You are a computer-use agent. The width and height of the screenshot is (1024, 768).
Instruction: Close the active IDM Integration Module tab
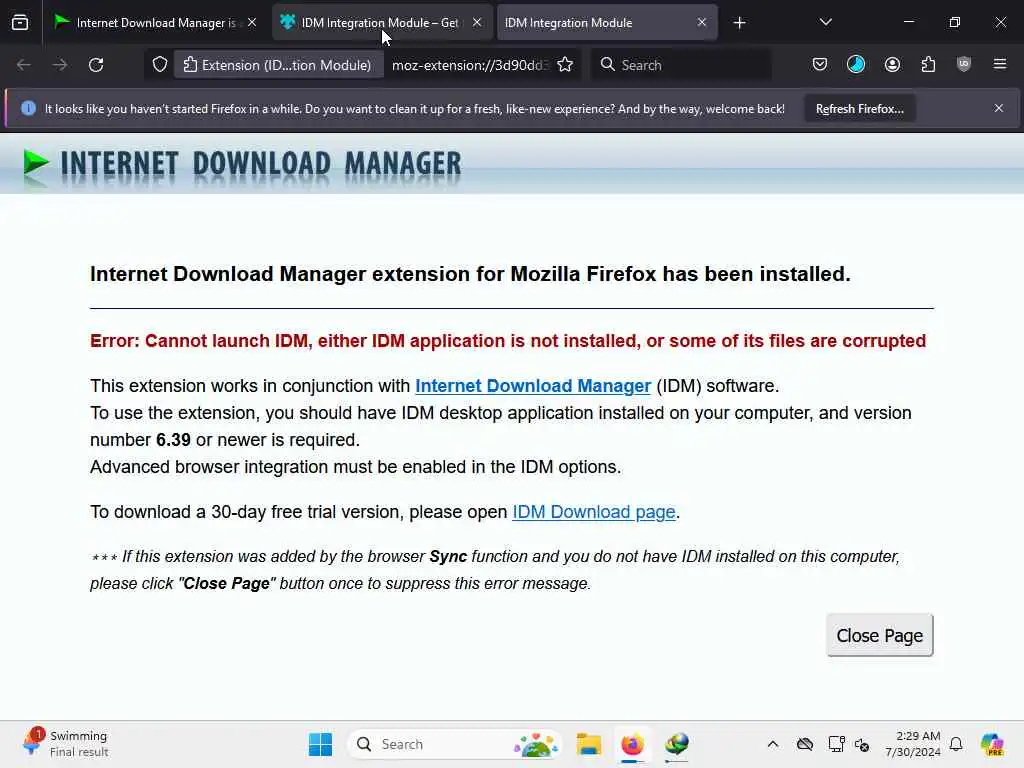(702, 23)
